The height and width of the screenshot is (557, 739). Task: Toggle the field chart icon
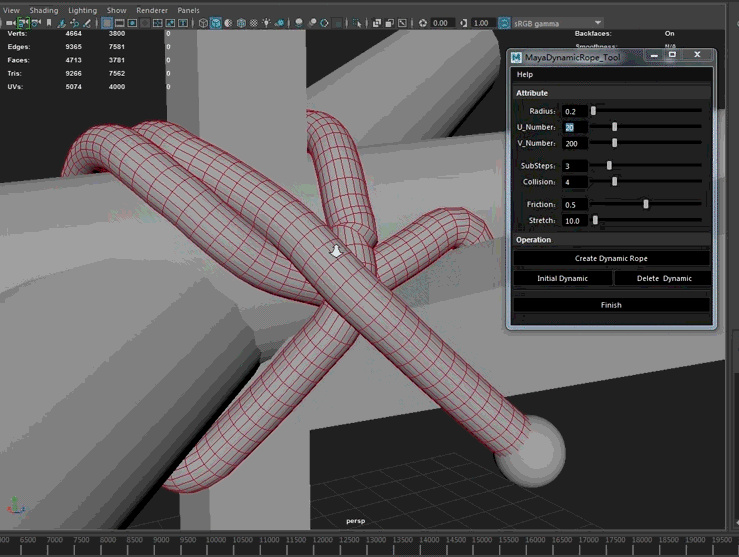tap(158, 23)
